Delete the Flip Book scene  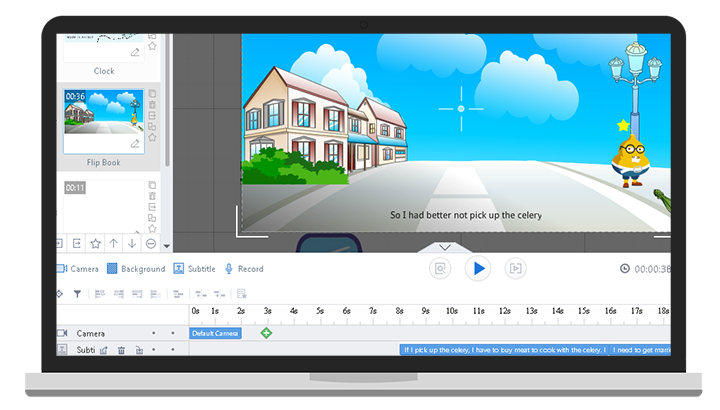pyautogui.click(x=152, y=105)
